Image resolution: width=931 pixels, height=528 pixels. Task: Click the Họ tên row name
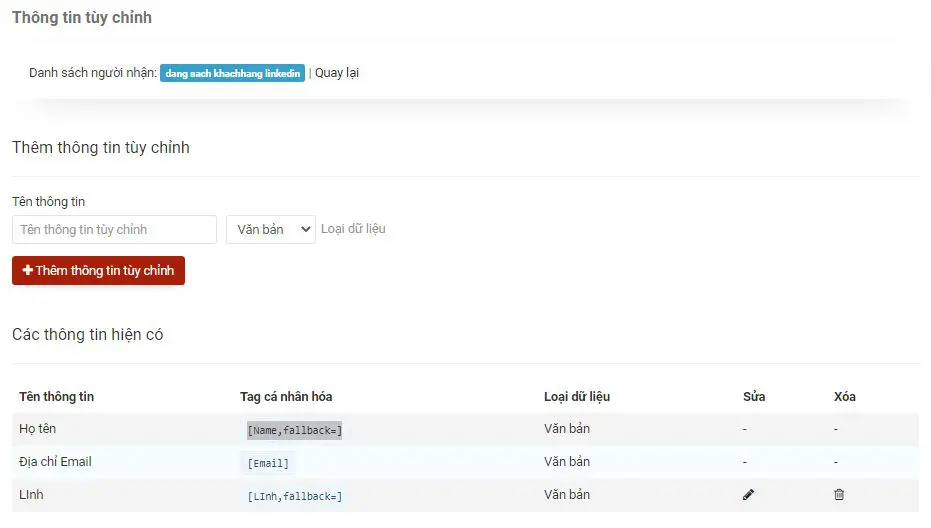pyautogui.click(x=38, y=429)
